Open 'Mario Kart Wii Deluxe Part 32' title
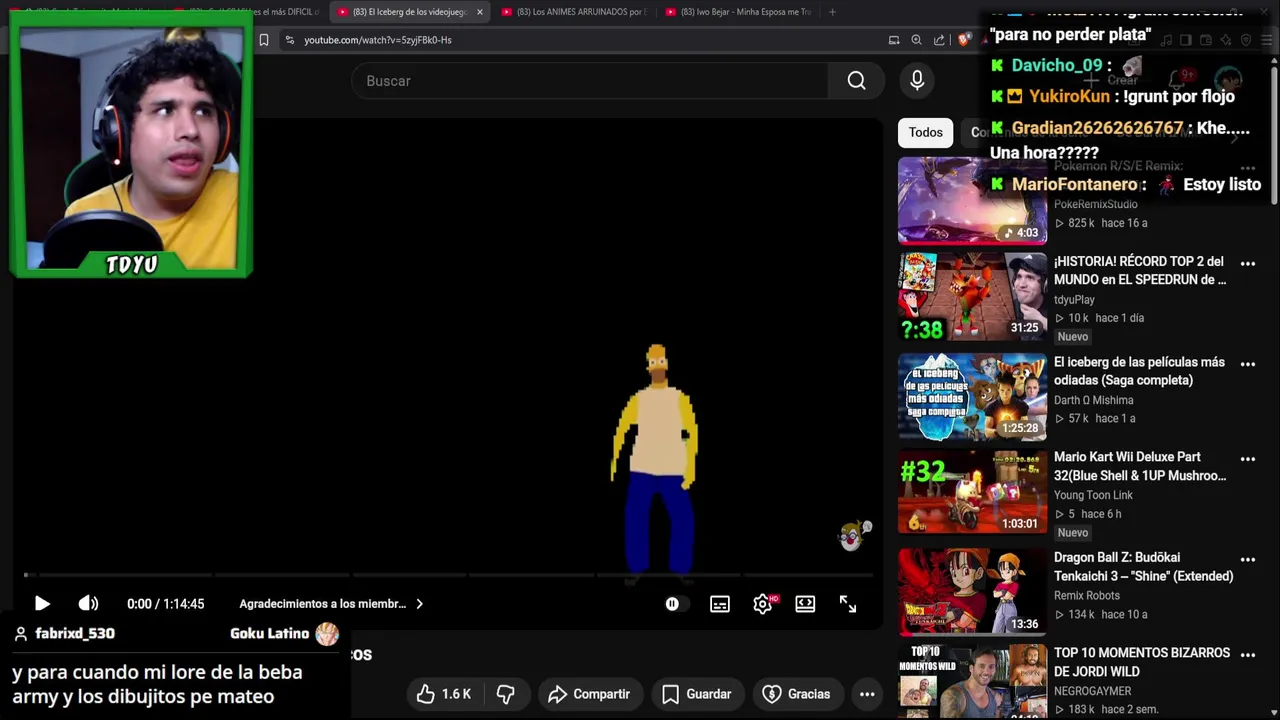This screenshot has height=720, width=1280. tap(1140, 466)
